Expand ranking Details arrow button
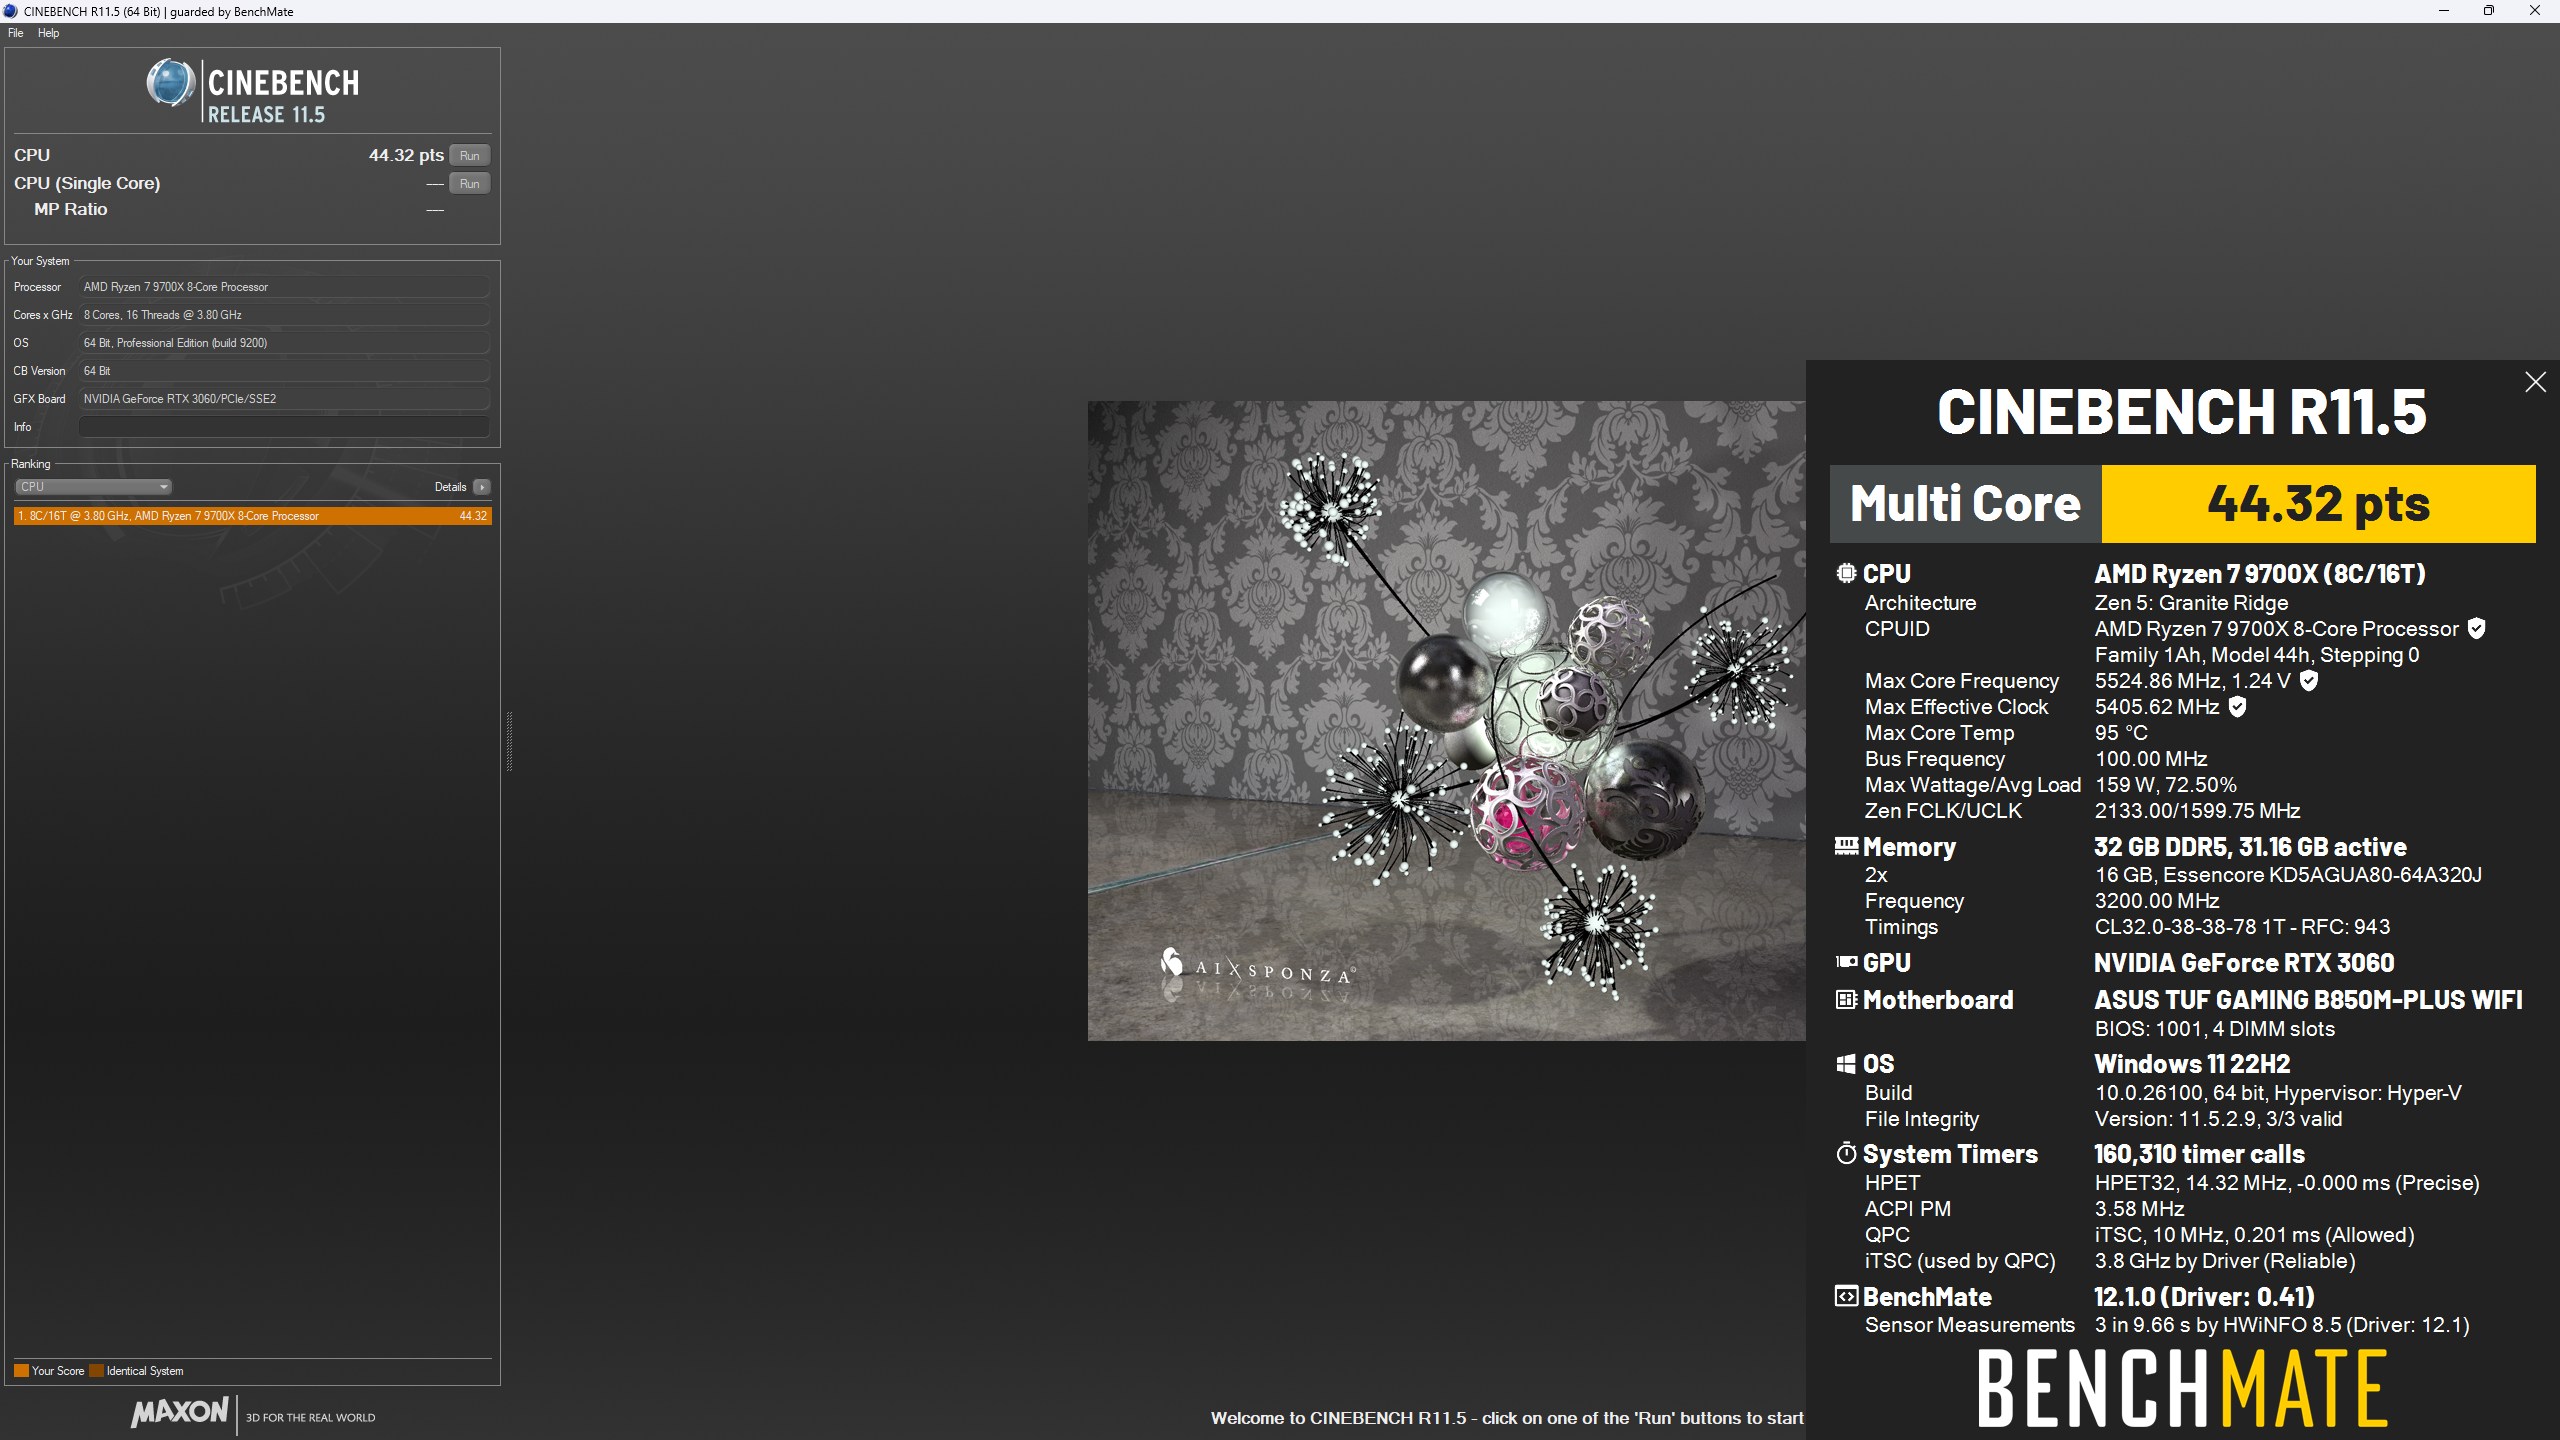Image resolution: width=2560 pixels, height=1440 pixels. [482, 487]
